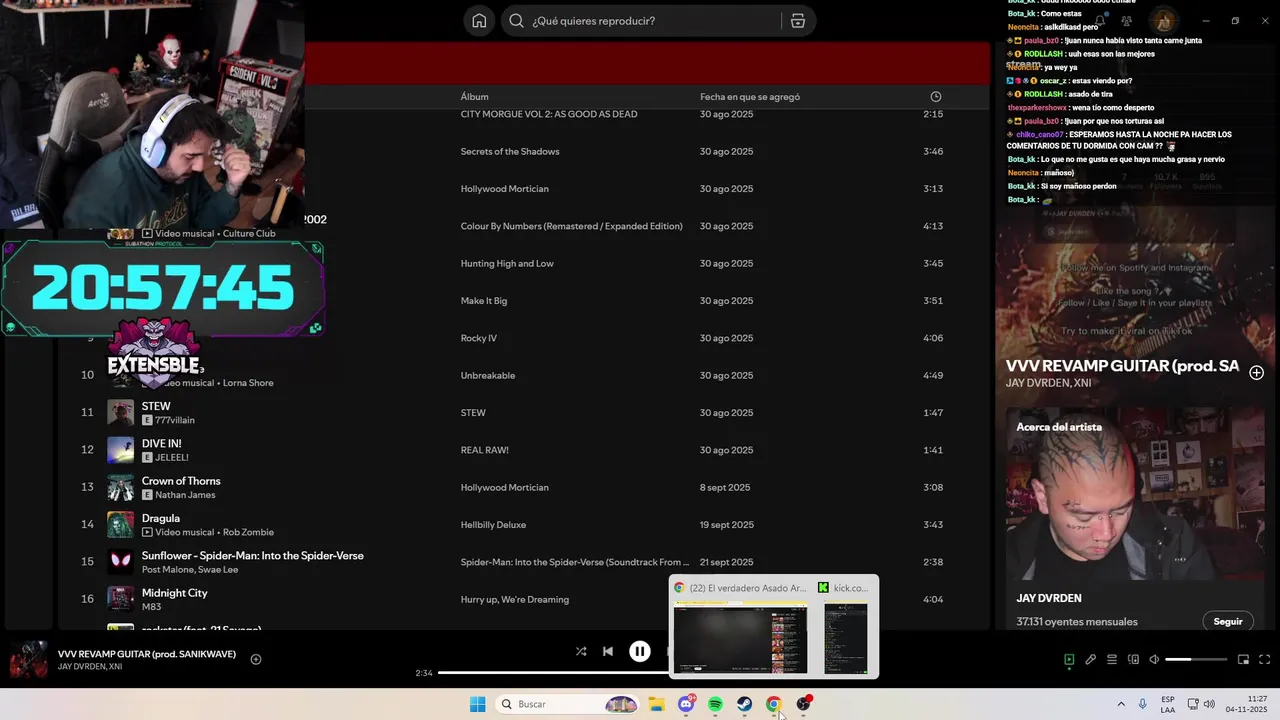Viewport: 1280px width, 720px height.
Task: Open artists 'JAY DVRDEN, XNI' under panel title
Action: [1048, 383]
